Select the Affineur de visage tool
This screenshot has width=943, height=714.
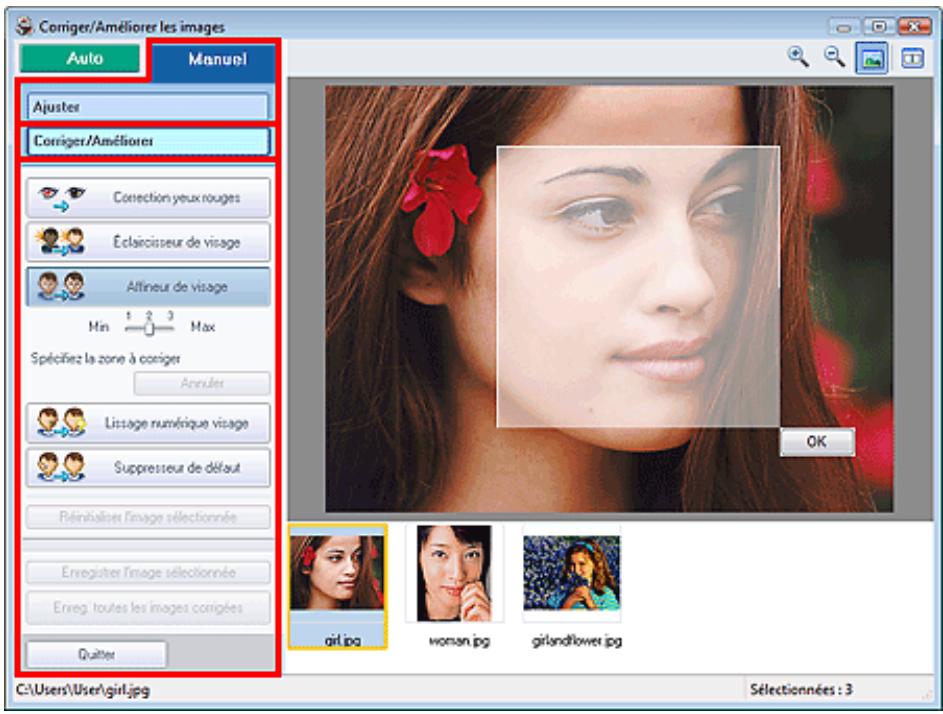[148, 287]
